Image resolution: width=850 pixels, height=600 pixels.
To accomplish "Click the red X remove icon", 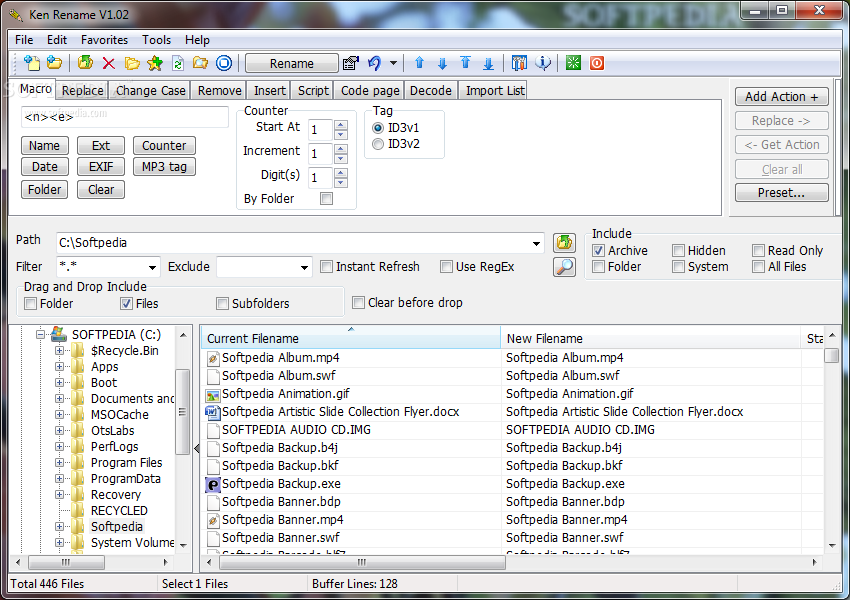I will [x=108, y=63].
